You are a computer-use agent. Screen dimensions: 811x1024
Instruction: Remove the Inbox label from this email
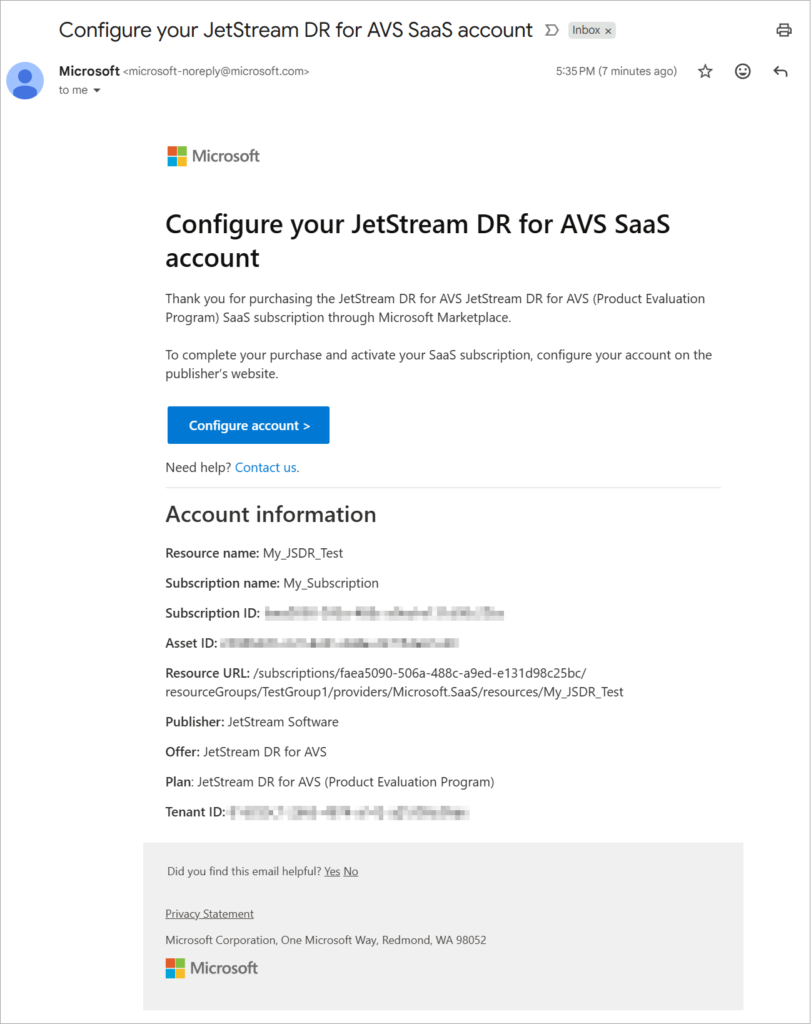pyautogui.click(x=608, y=31)
